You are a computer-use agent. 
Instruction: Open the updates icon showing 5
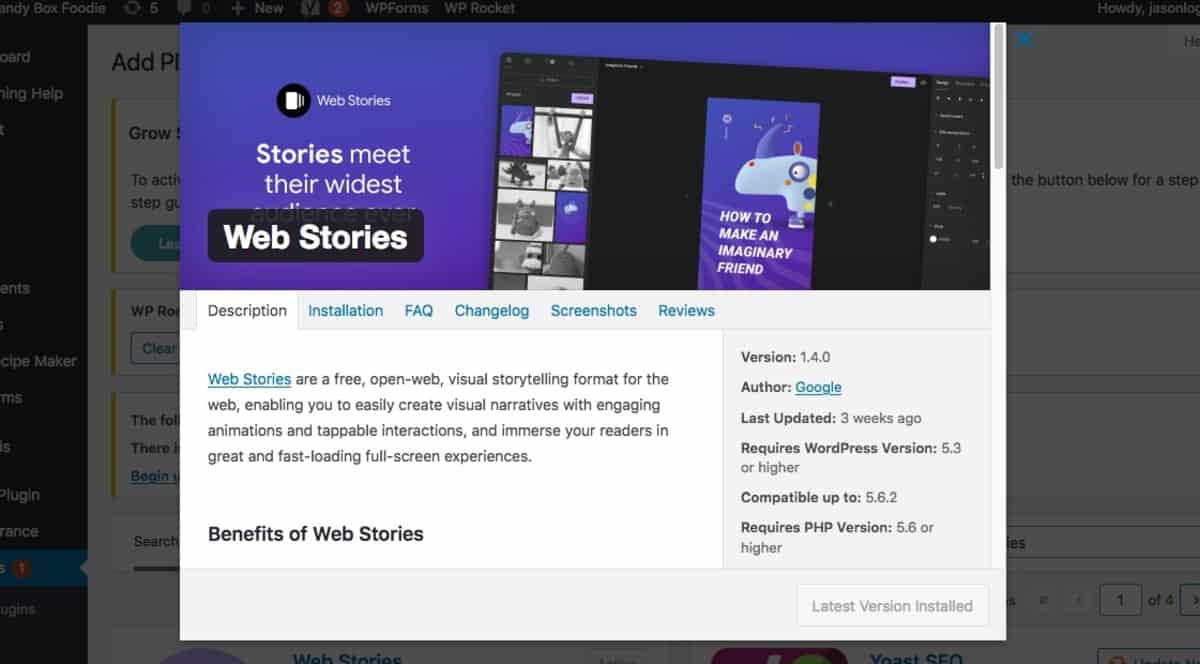coord(140,8)
